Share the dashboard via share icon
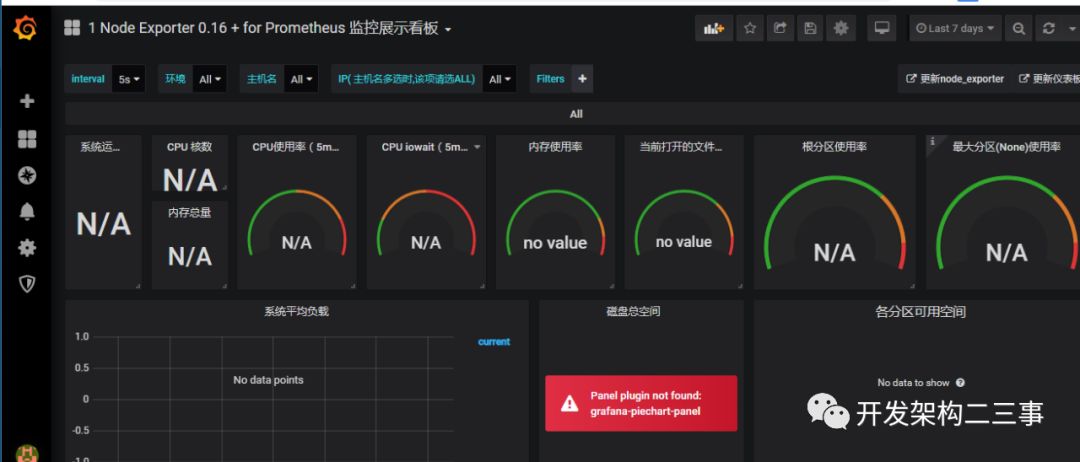The height and width of the screenshot is (462, 1080). coord(780,28)
